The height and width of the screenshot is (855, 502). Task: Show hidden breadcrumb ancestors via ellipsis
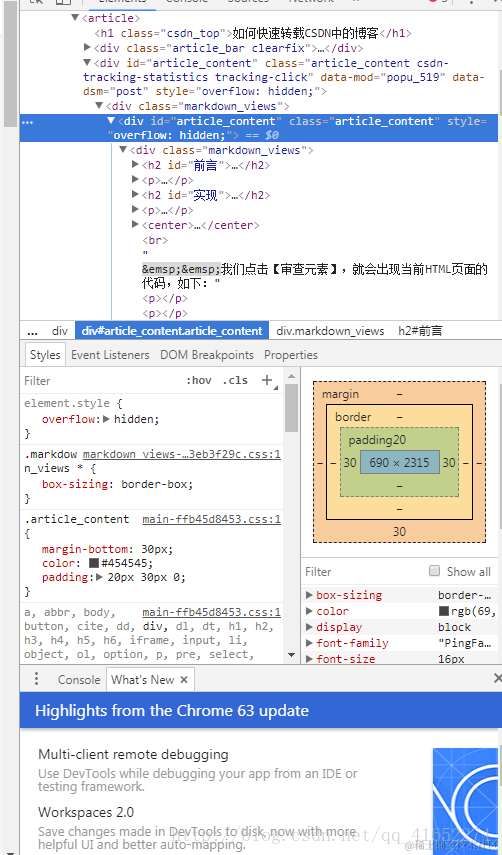32,331
